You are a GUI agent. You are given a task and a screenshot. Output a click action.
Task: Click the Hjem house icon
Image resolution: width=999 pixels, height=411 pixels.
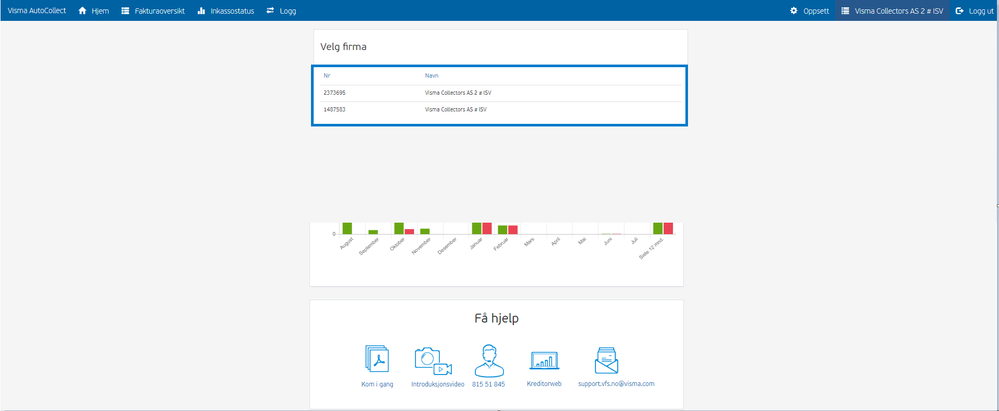click(82, 11)
